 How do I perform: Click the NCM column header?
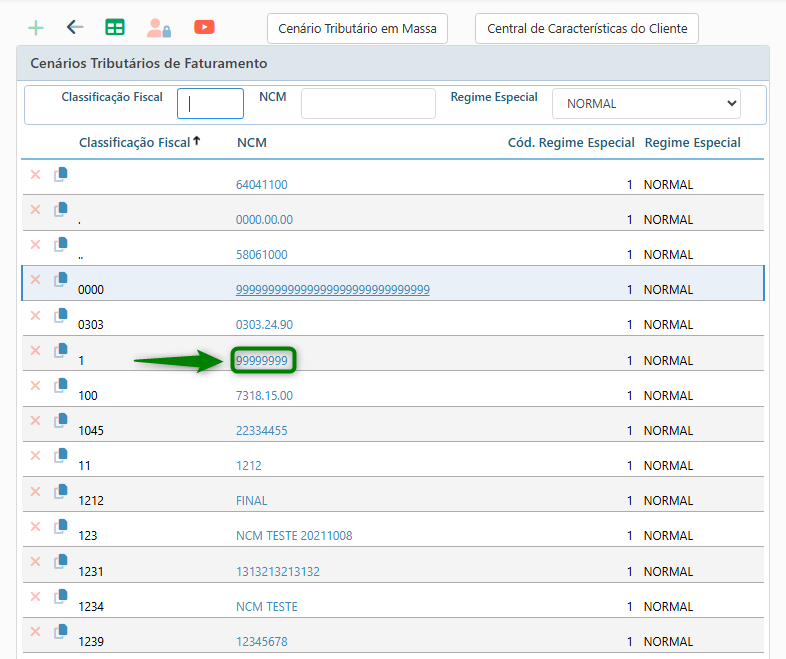tap(252, 143)
